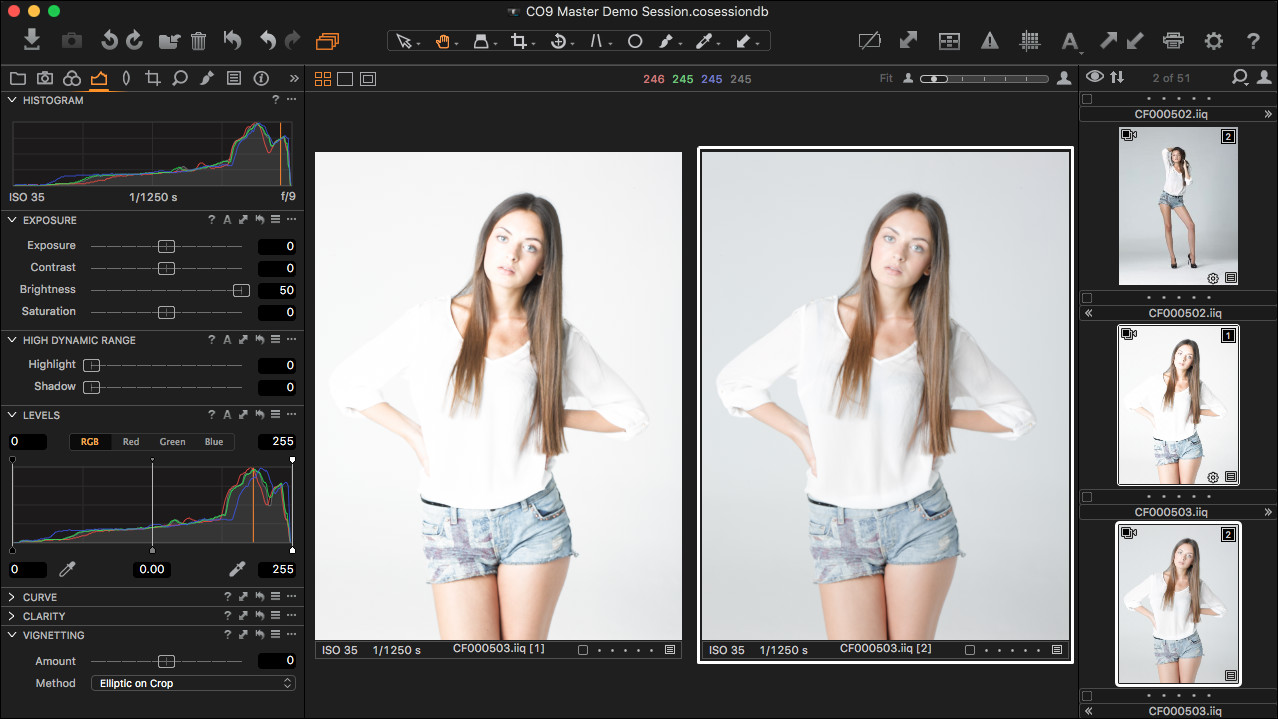
Task: Select the RGB channel in Levels
Action: (90, 441)
